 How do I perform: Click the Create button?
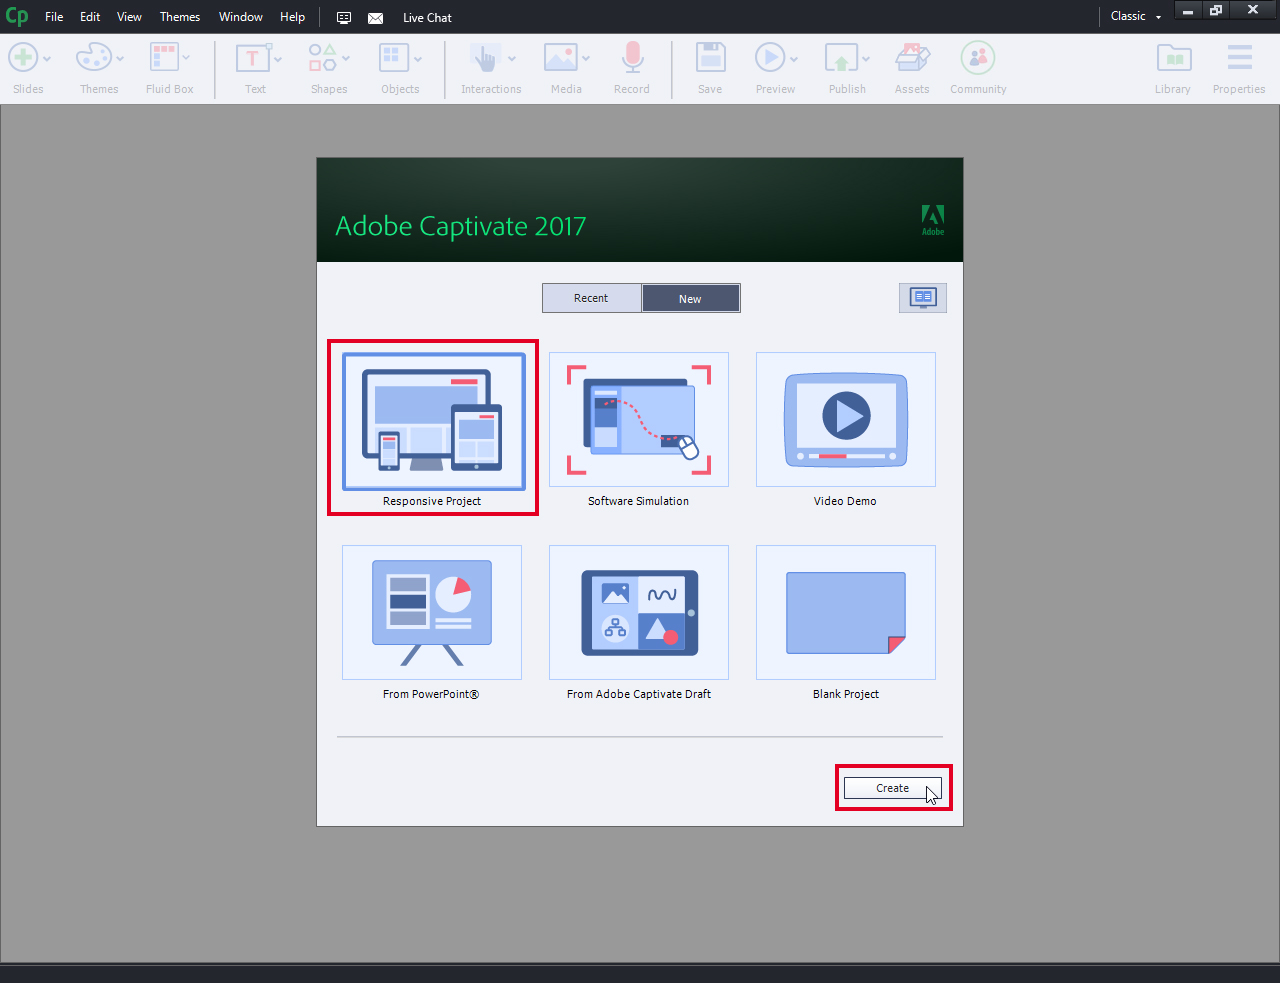pos(892,788)
